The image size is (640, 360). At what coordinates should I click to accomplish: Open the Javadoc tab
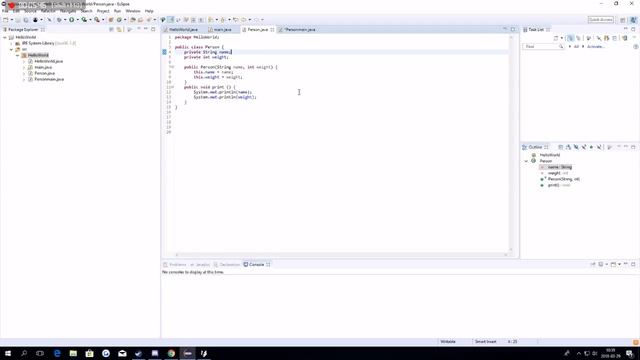(200, 264)
